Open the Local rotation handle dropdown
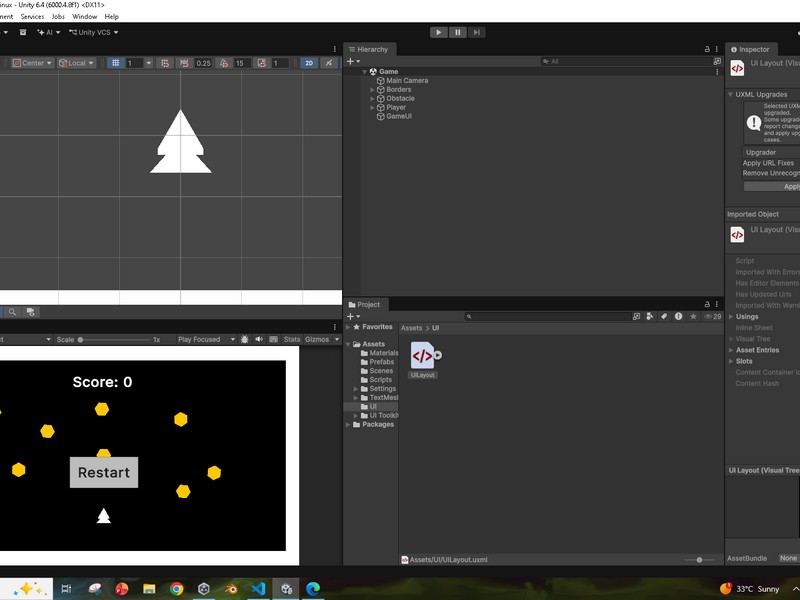The height and width of the screenshot is (600, 800). pyautogui.click(x=77, y=63)
